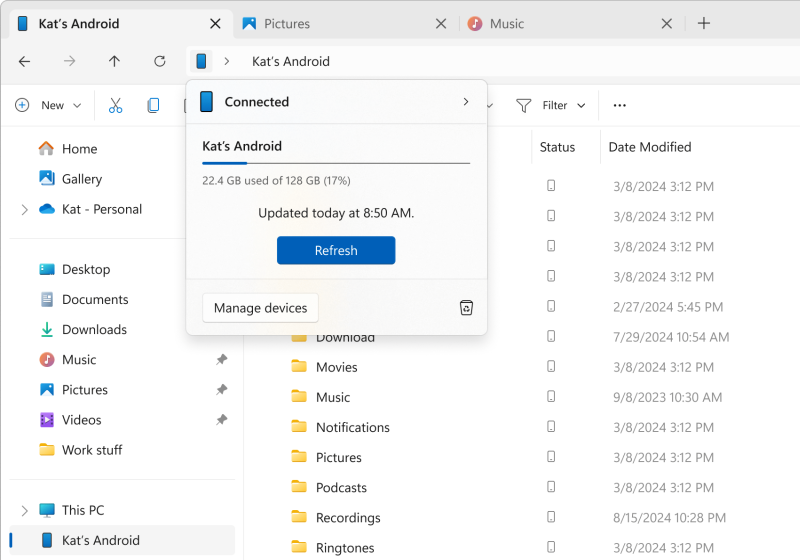
Task: Cut selection with the scissors icon
Action: pyautogui.click(x=115, y=105)
